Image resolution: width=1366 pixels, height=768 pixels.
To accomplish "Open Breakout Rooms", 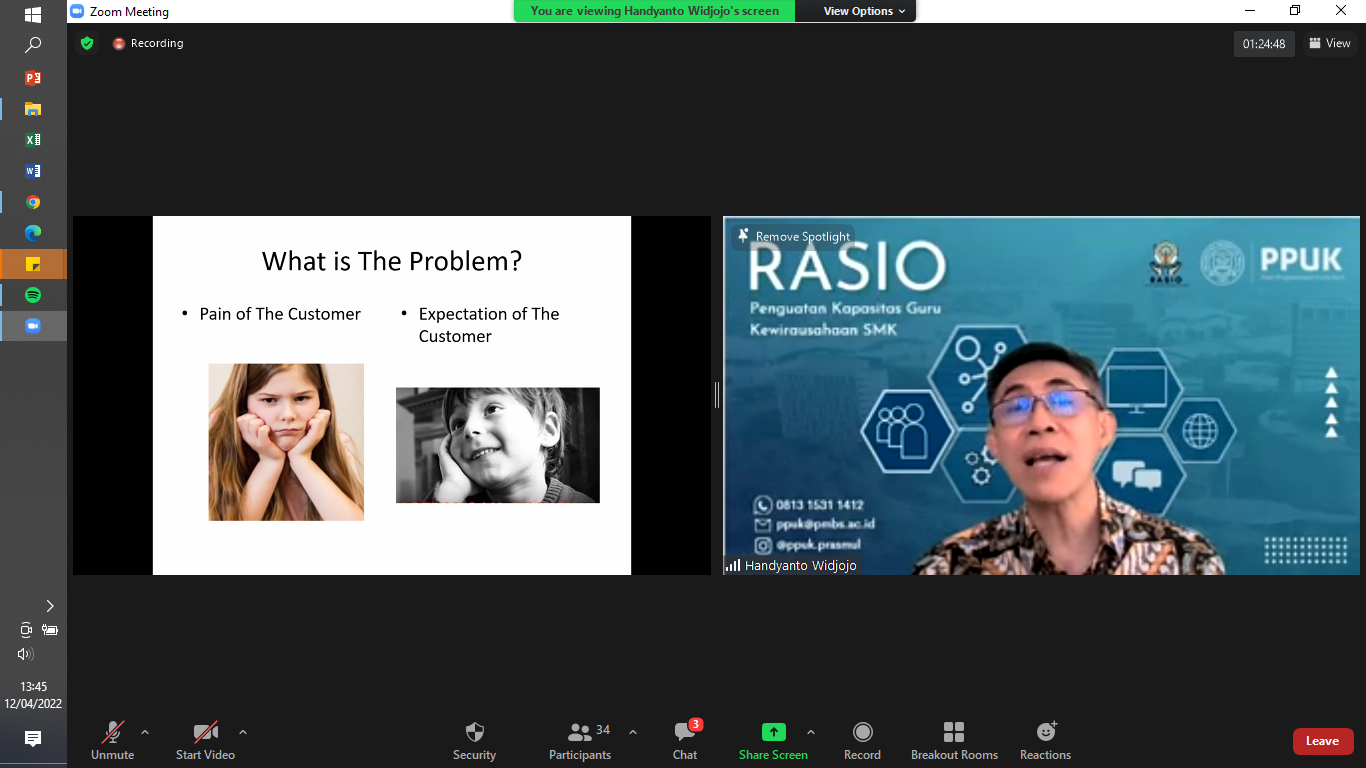I will click(954, 741).
